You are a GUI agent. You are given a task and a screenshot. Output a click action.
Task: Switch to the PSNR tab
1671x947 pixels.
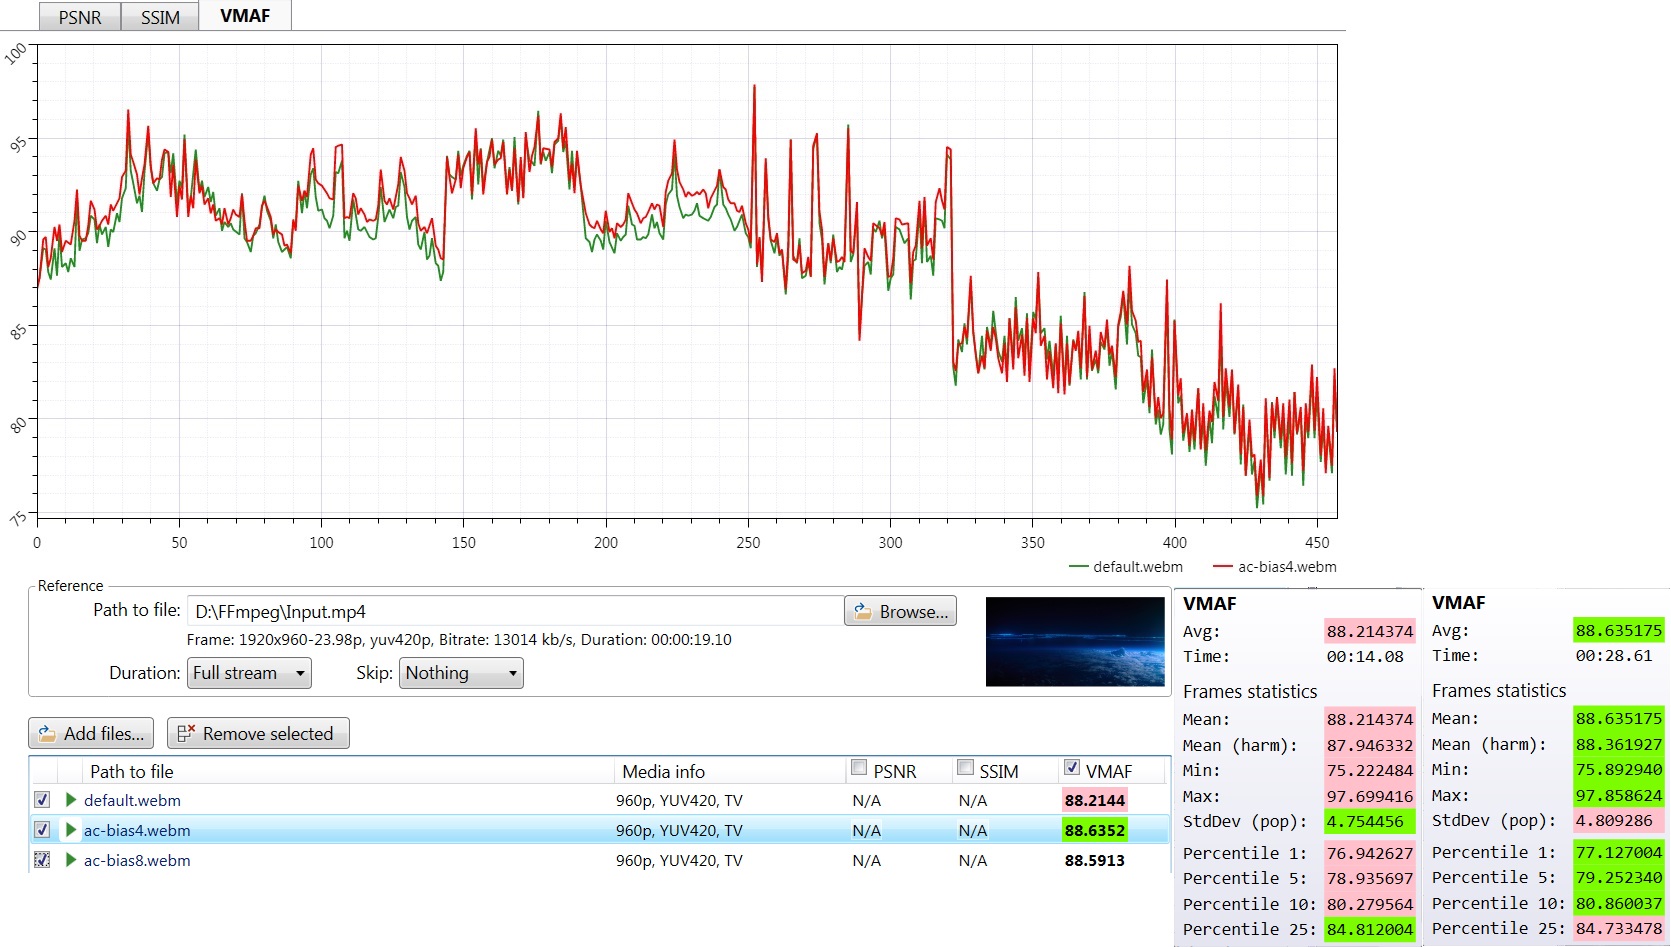80,17
